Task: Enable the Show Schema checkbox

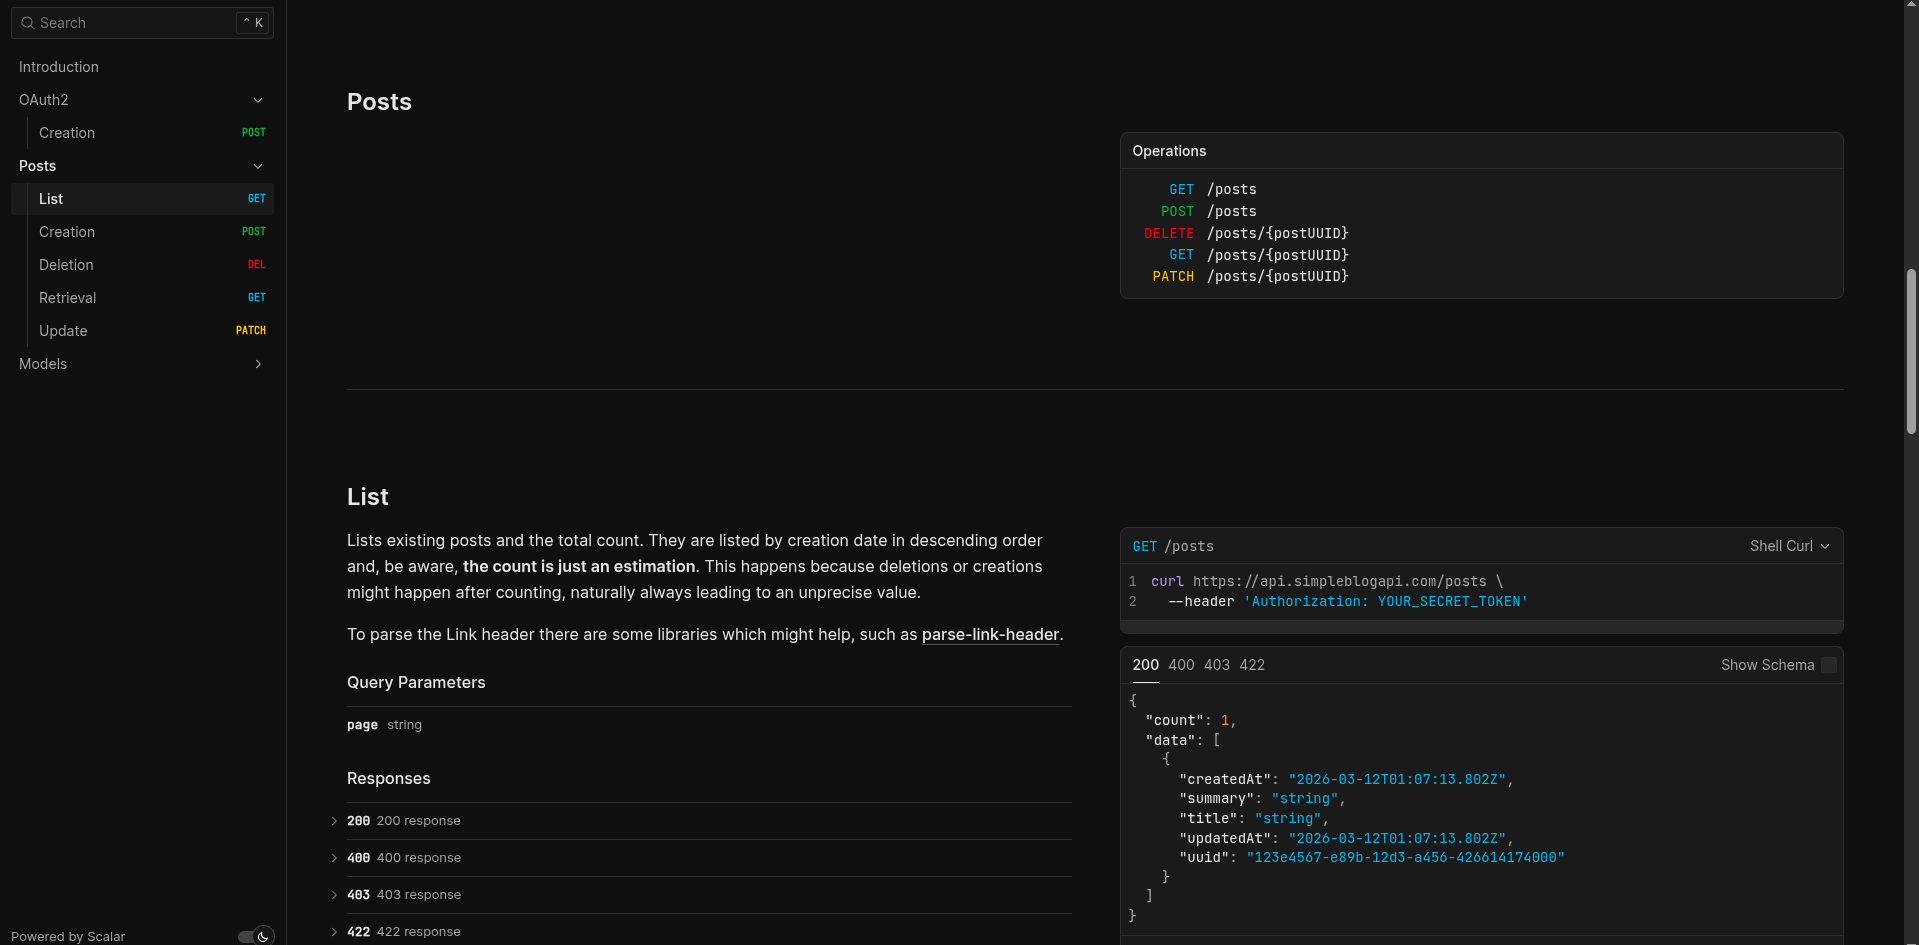Action: click(1830, 665)
